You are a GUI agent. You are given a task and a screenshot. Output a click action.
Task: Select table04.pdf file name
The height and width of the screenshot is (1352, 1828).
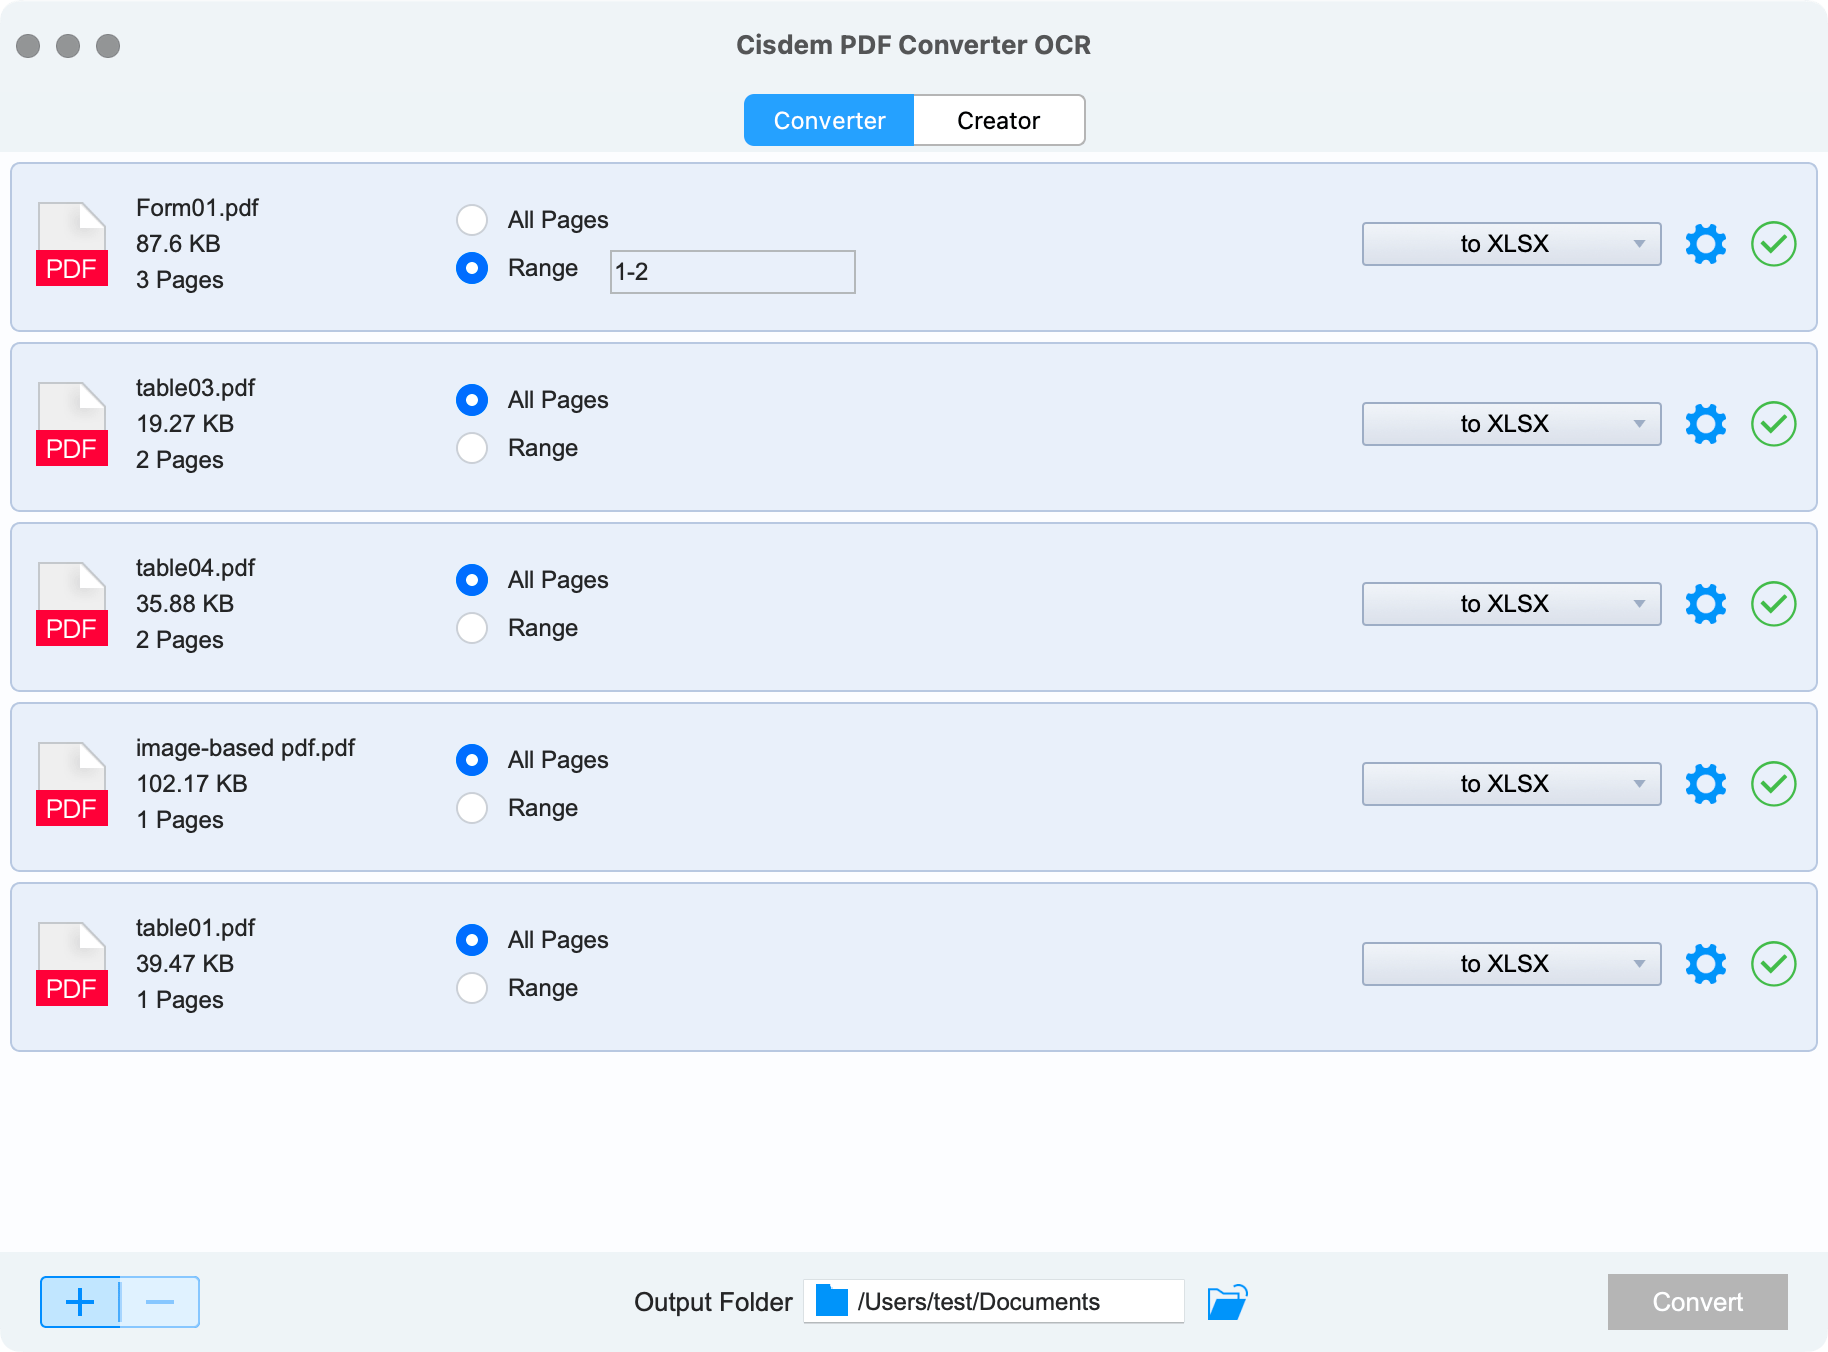(x=195, y=568)
